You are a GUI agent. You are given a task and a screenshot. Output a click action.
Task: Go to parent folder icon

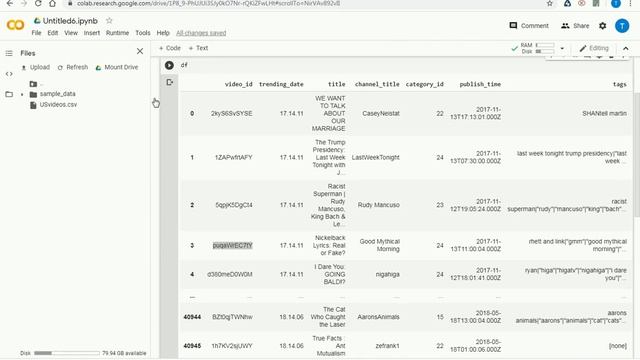click(x=33, y=84)
